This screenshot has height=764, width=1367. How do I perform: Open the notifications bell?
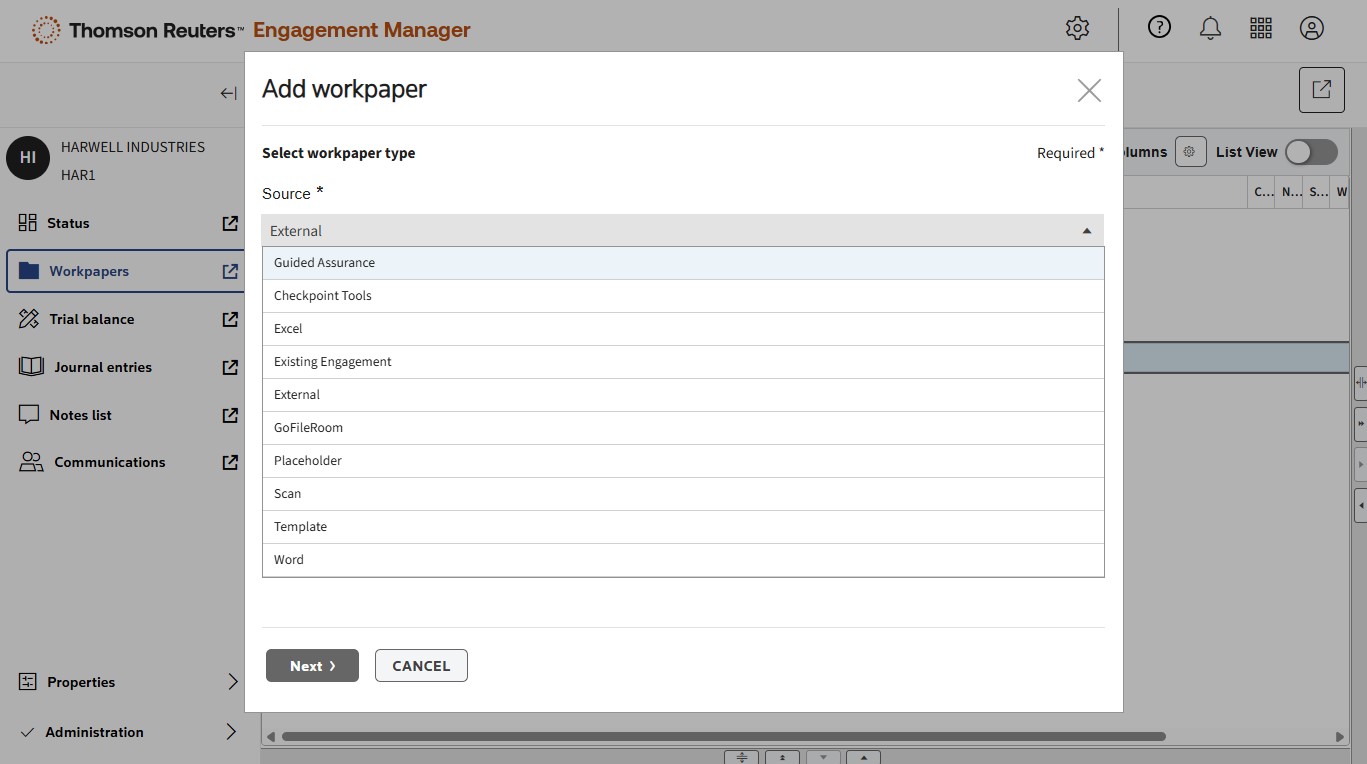tap(1210, 29)
